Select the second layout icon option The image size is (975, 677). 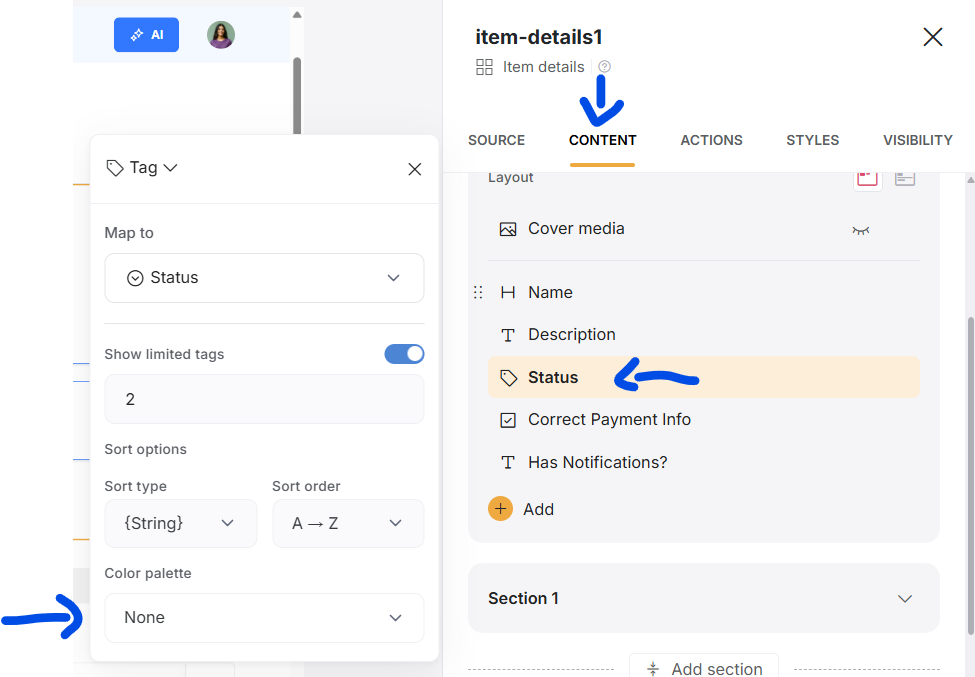coord(905,178)
